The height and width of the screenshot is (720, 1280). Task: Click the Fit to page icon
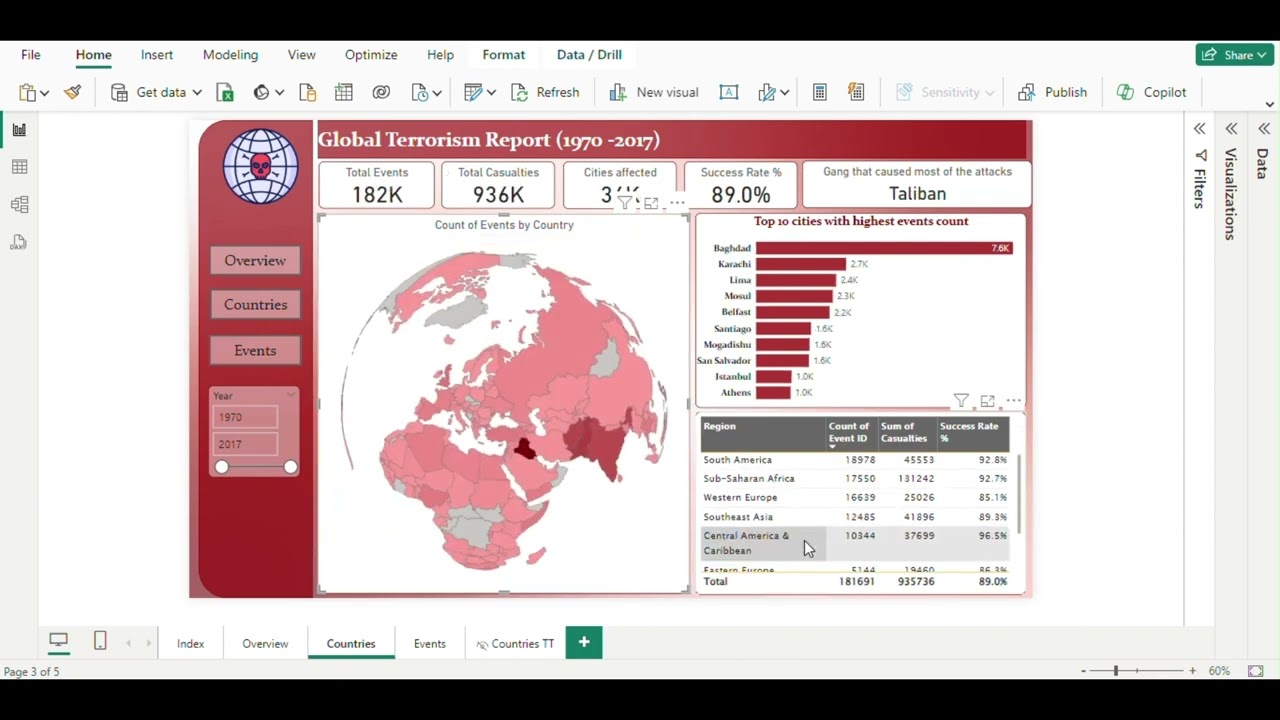pos(1256,671)
